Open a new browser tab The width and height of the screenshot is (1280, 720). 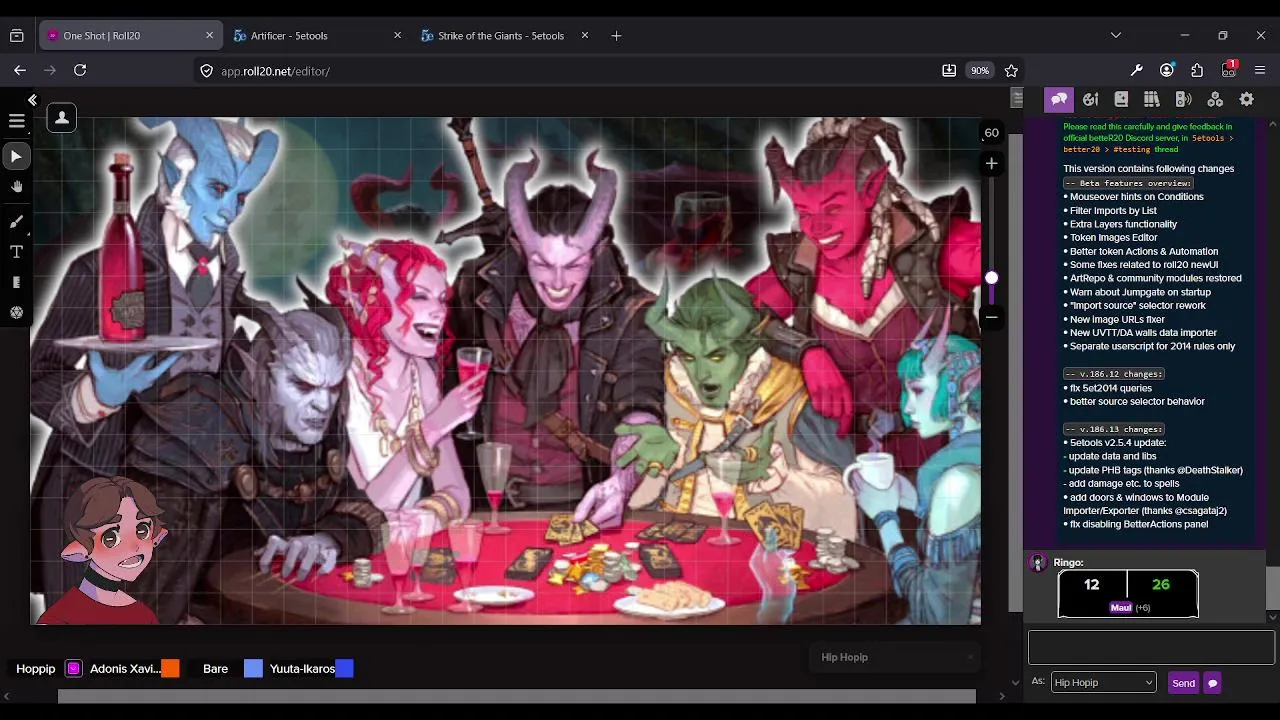(616, 35)
